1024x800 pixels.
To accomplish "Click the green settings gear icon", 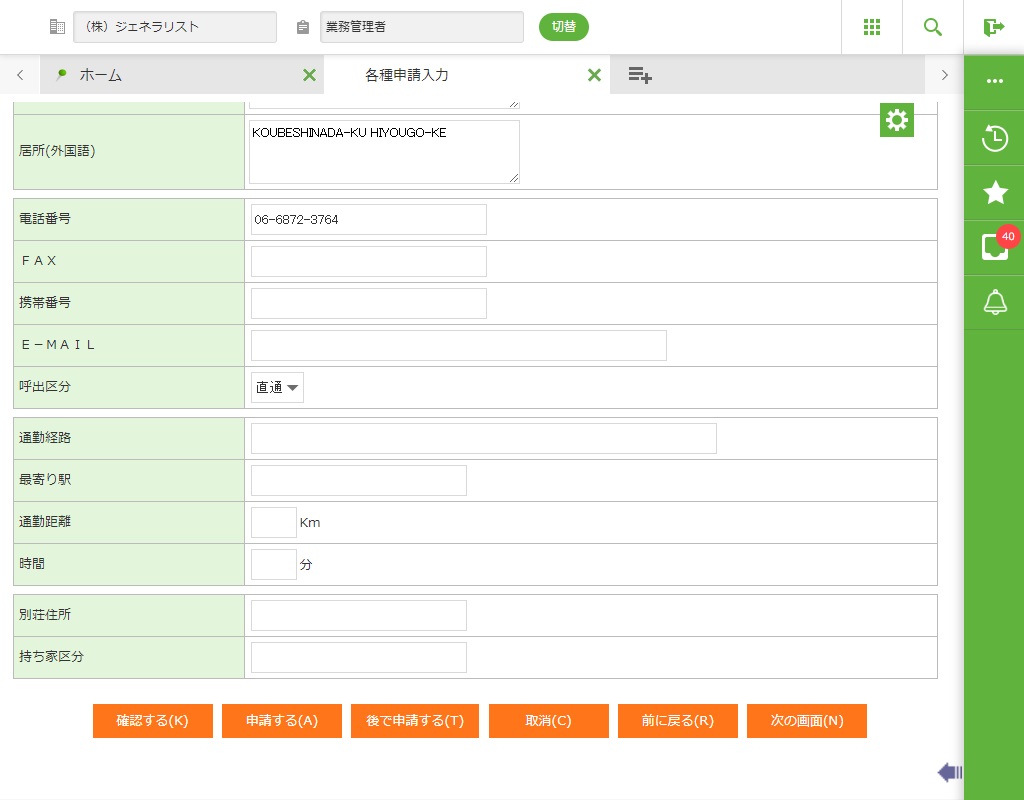I will 897,120.
